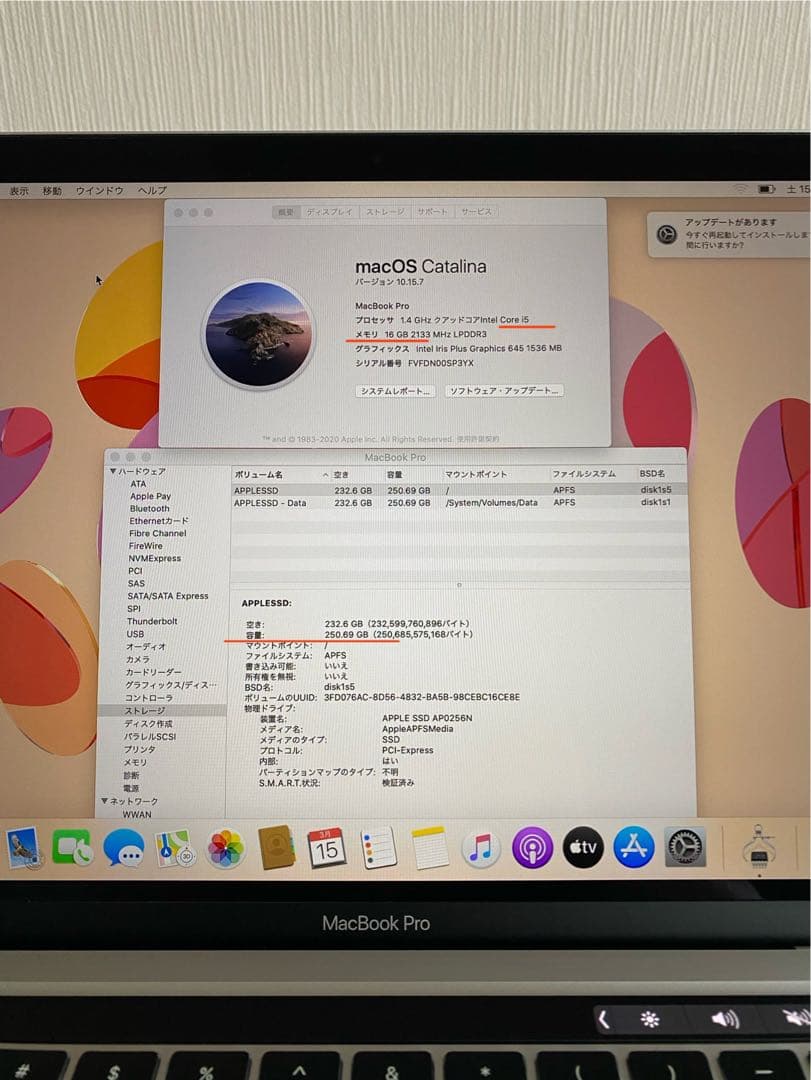Click the serial number FVFDN00SP3YX text

[x=441, y=363]
